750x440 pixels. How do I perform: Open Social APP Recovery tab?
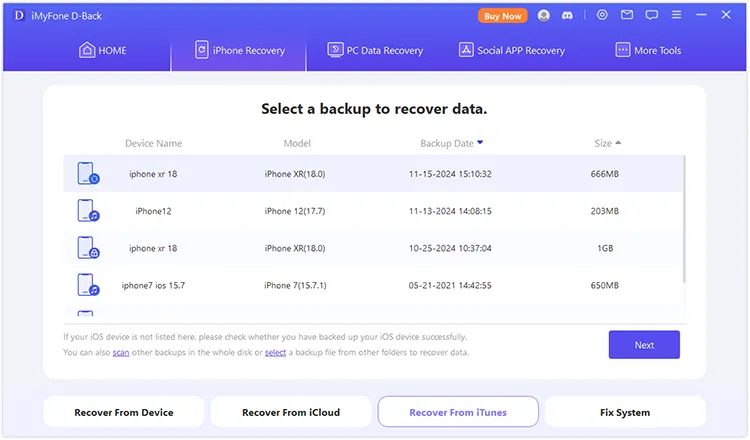(511, 50)
